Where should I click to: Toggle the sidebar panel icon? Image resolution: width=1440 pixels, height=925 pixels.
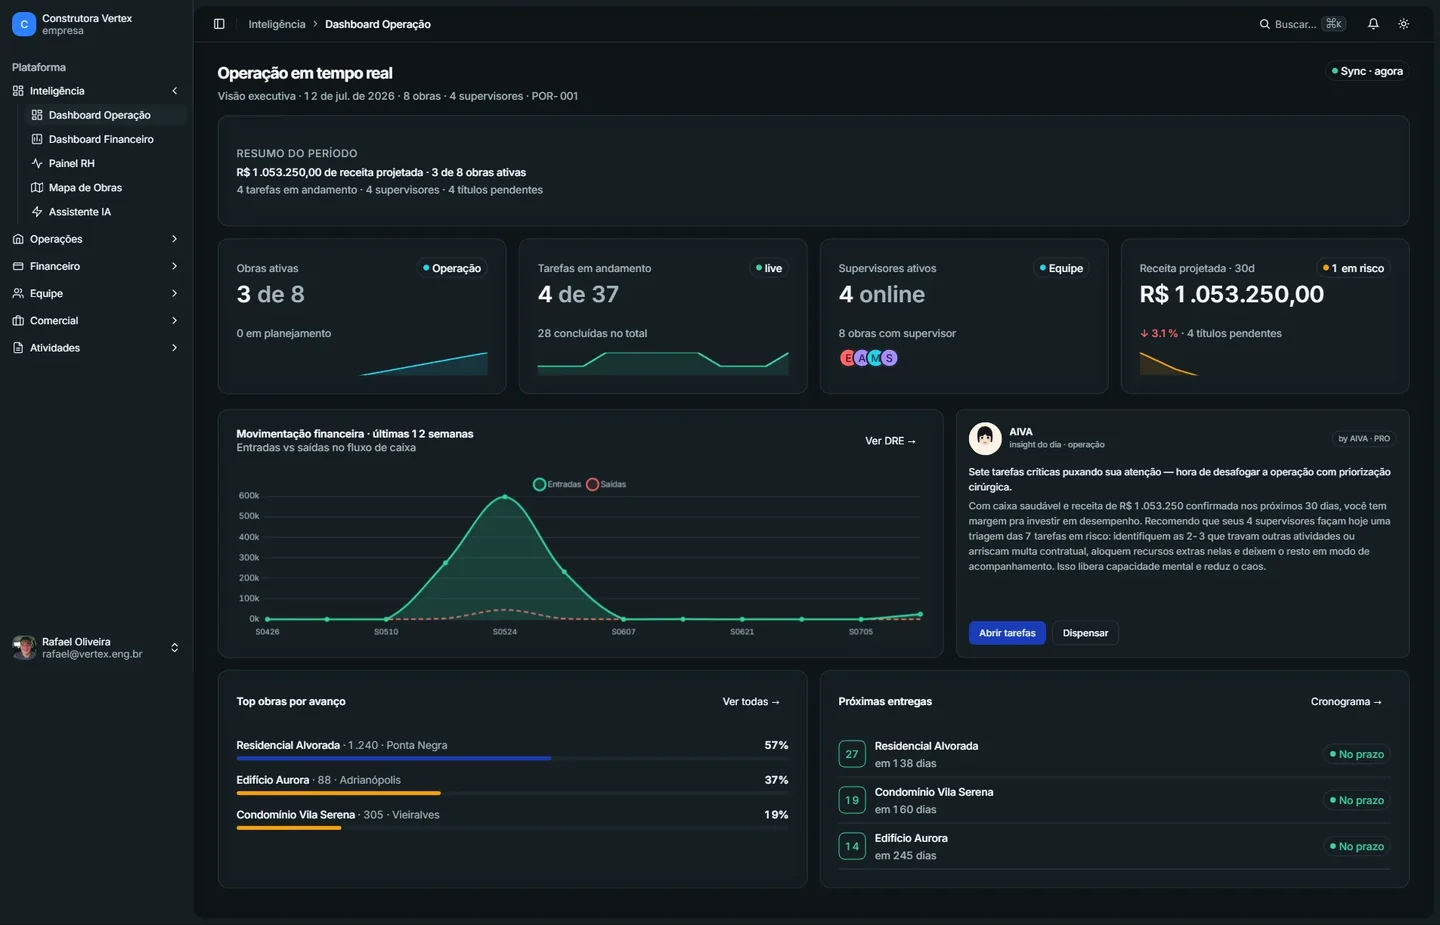pos(219,24)
